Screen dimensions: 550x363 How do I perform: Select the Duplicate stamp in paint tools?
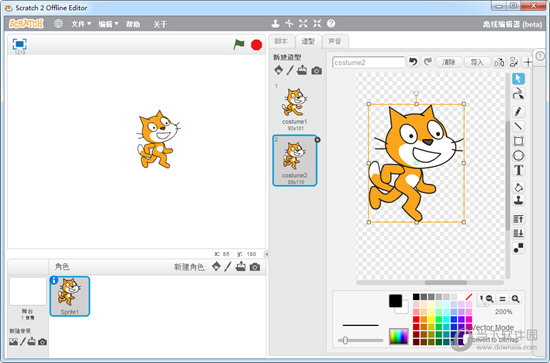coord(518,201)
